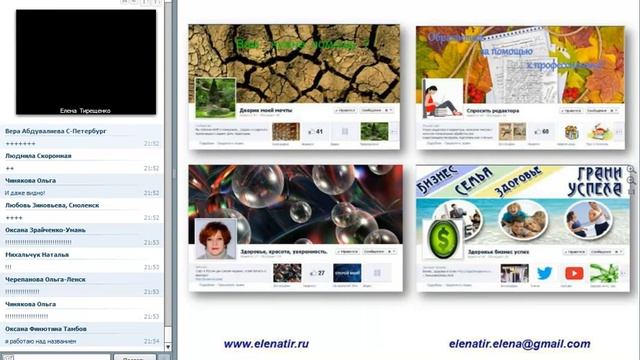The width and height of the screenshot is (640, 360).
Task: Click the photos thumbnail on bubbles page
Action: 287,273
